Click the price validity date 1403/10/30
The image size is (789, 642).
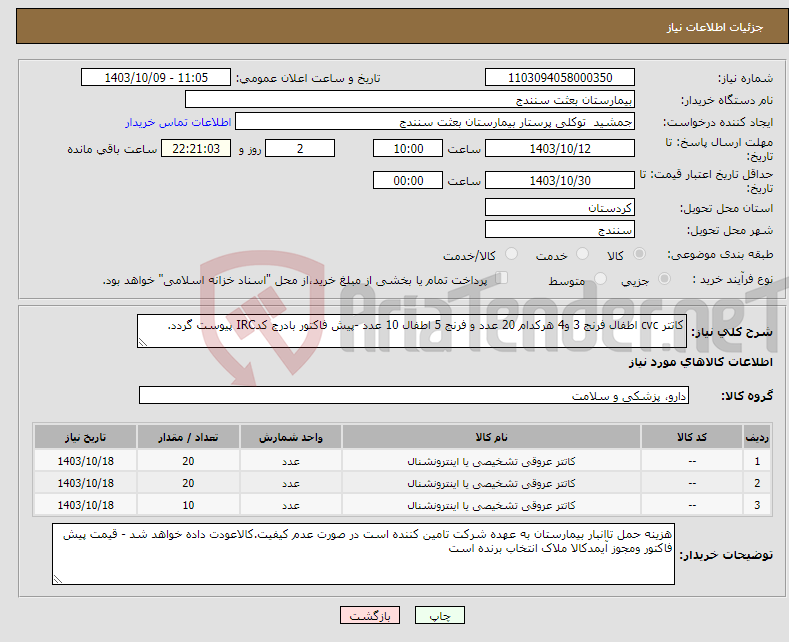click(560, 180)
